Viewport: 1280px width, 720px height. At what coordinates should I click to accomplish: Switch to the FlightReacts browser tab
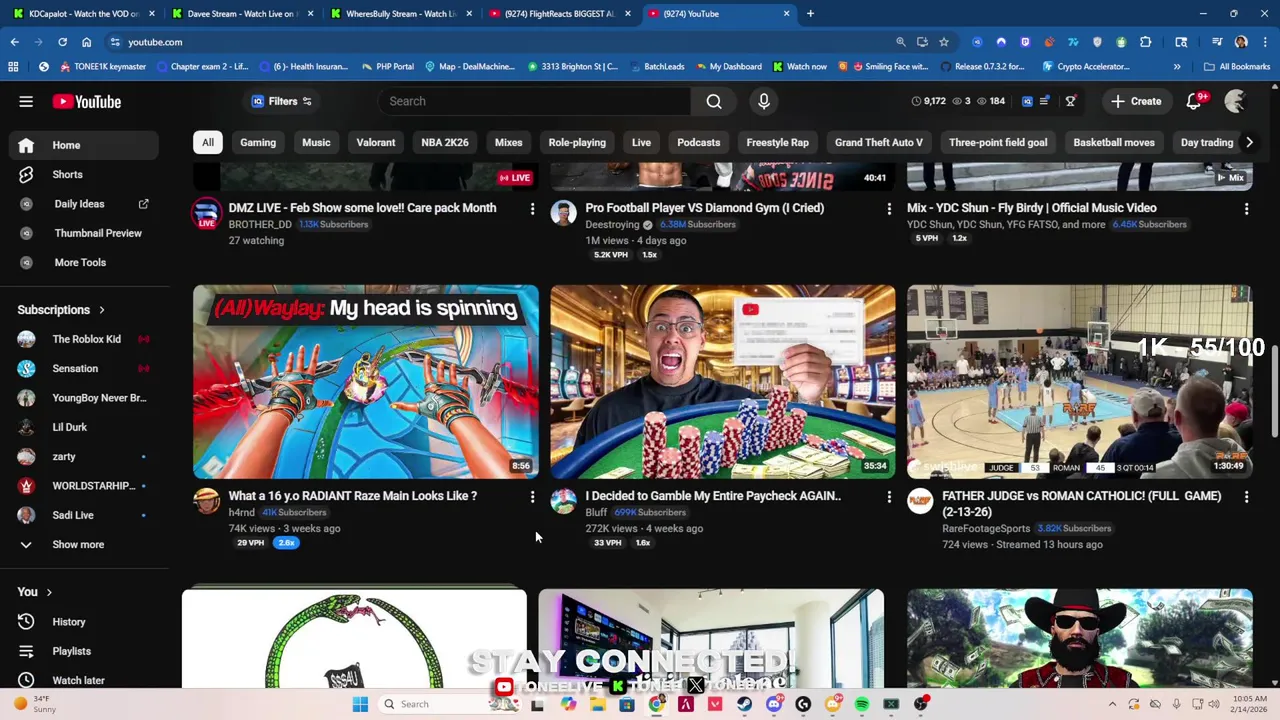(x=558, y=14)
